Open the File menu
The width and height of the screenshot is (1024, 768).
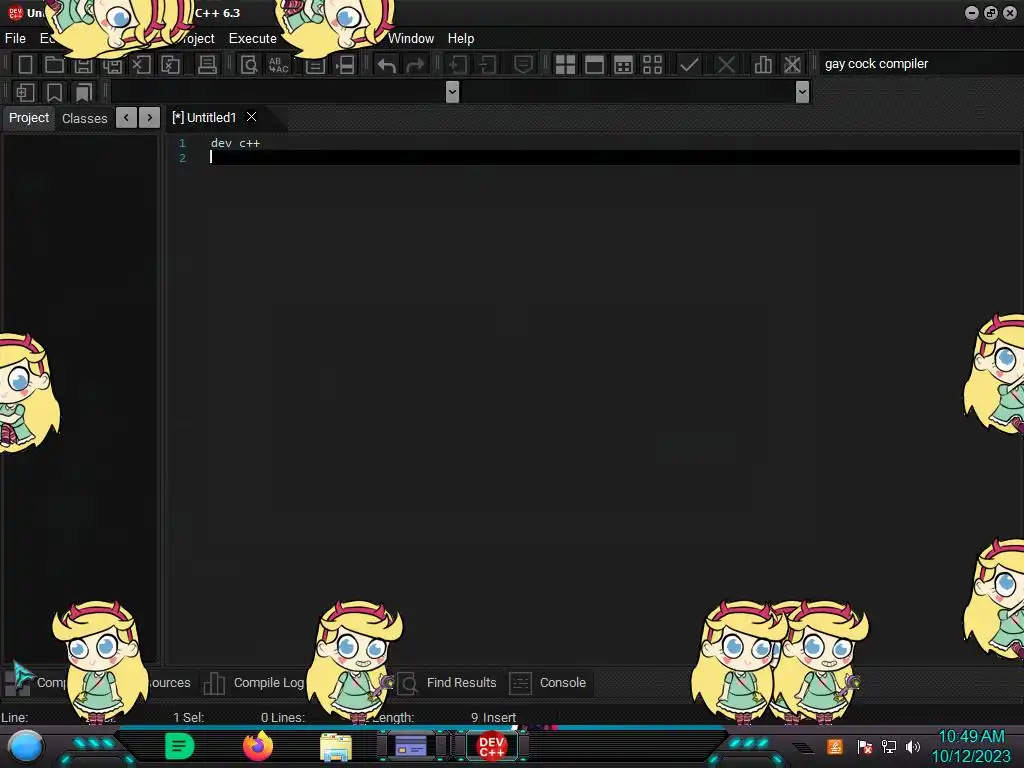(15, 39)
